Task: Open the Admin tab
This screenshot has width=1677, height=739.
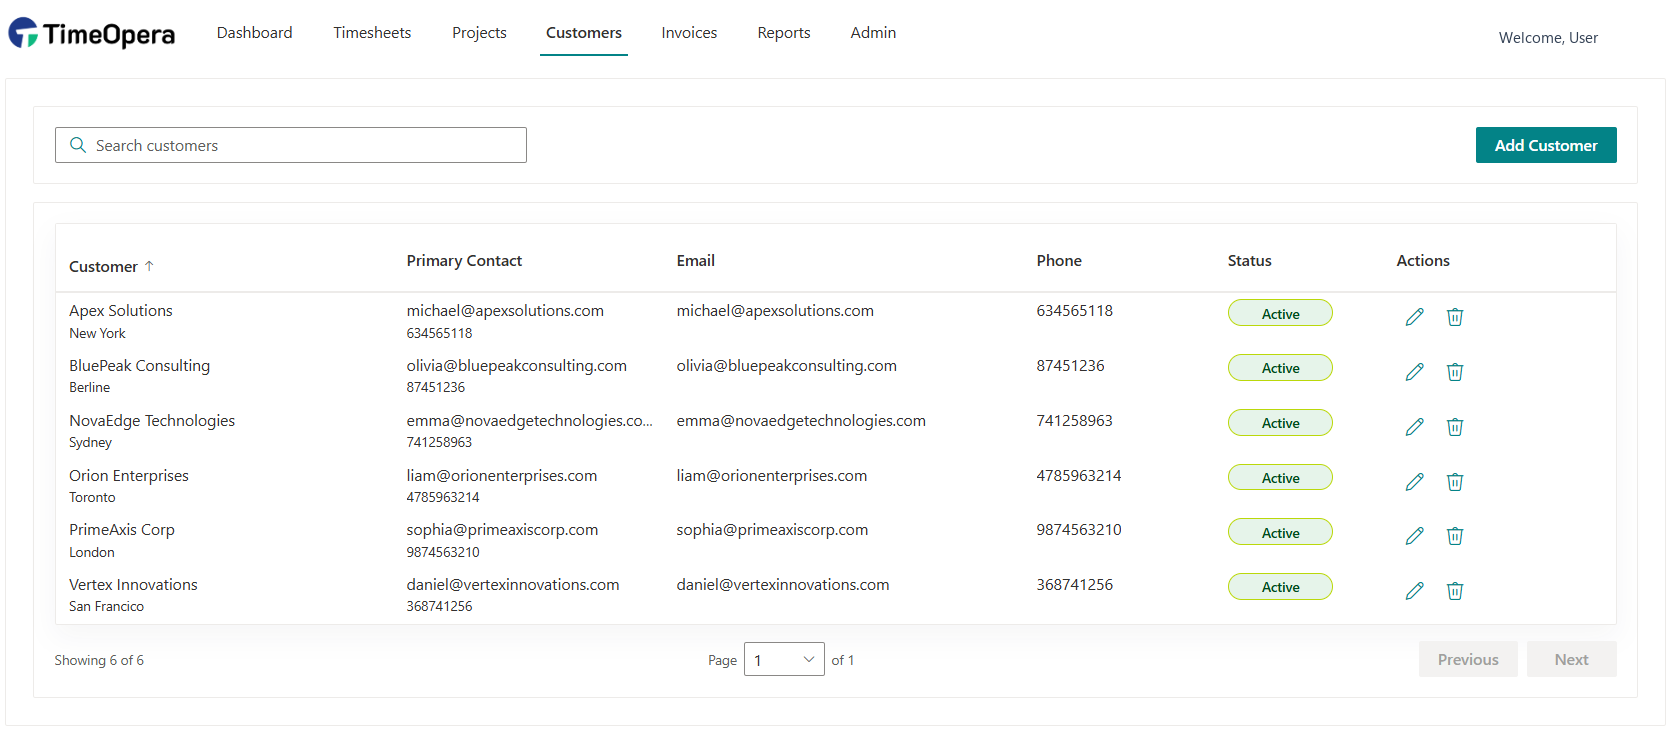Action: pos(873,33)
